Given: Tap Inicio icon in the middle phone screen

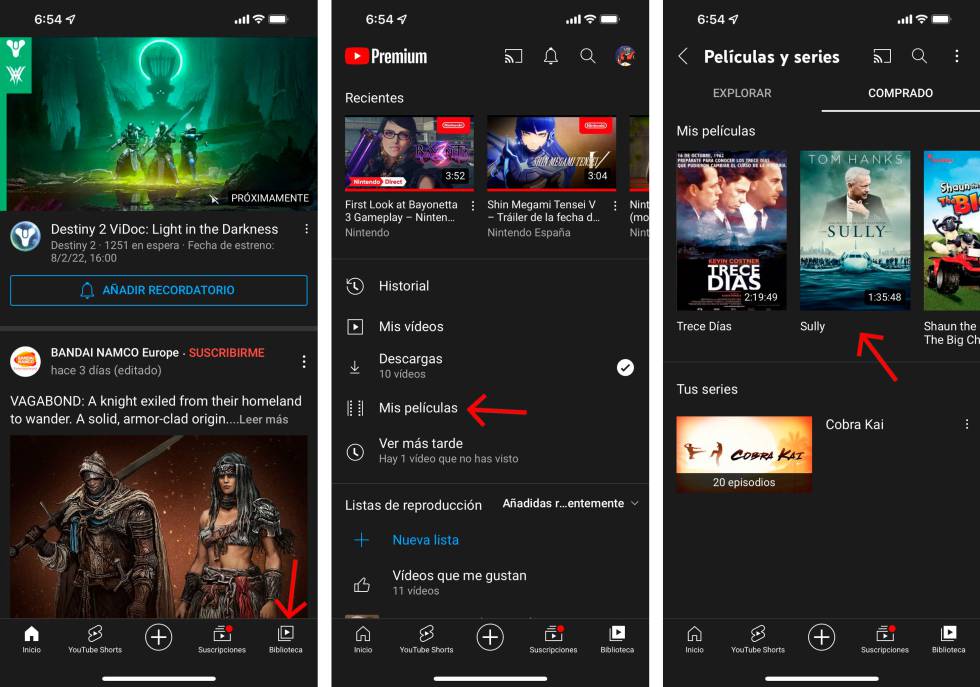Looking at the screenshot, I should pos(362,639).
